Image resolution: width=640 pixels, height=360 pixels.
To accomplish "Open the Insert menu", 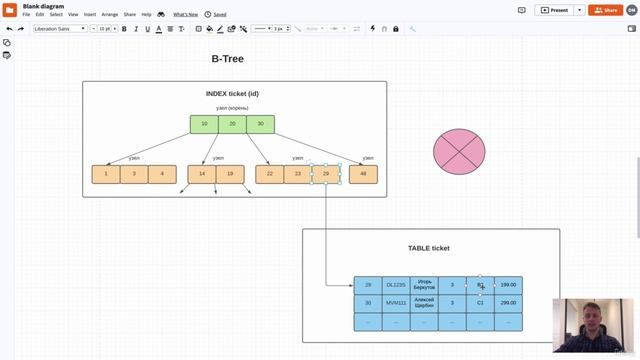I will 90,14.
